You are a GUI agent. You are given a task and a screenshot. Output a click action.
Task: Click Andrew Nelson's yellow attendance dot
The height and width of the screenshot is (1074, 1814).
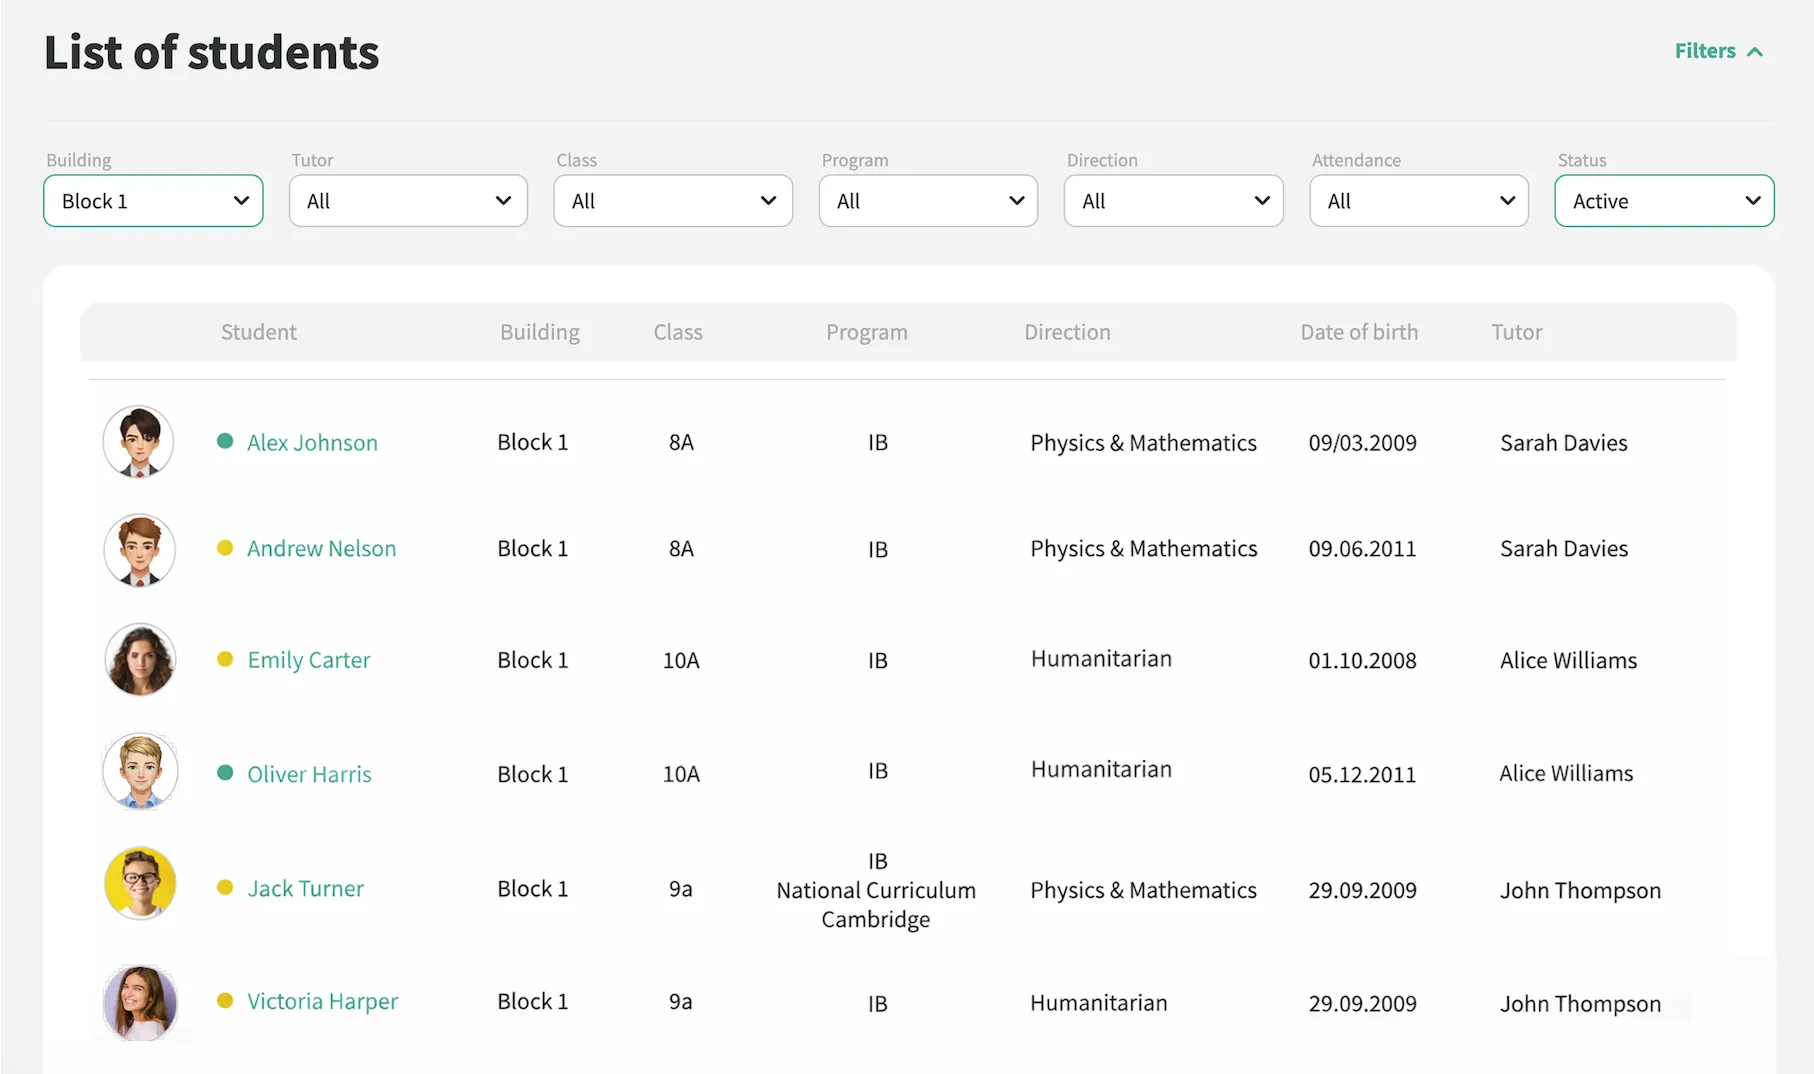224,548
